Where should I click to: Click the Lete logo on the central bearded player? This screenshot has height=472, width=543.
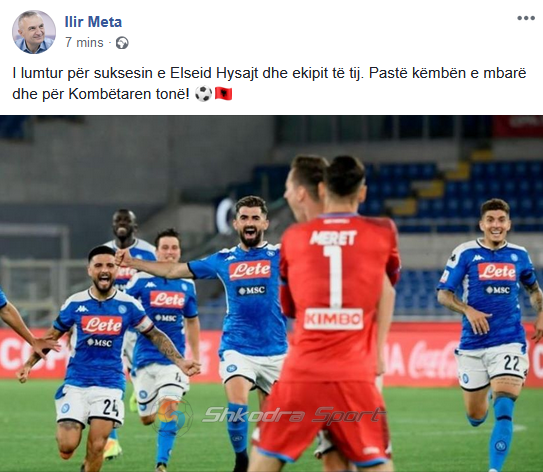(x=250, y=270)
